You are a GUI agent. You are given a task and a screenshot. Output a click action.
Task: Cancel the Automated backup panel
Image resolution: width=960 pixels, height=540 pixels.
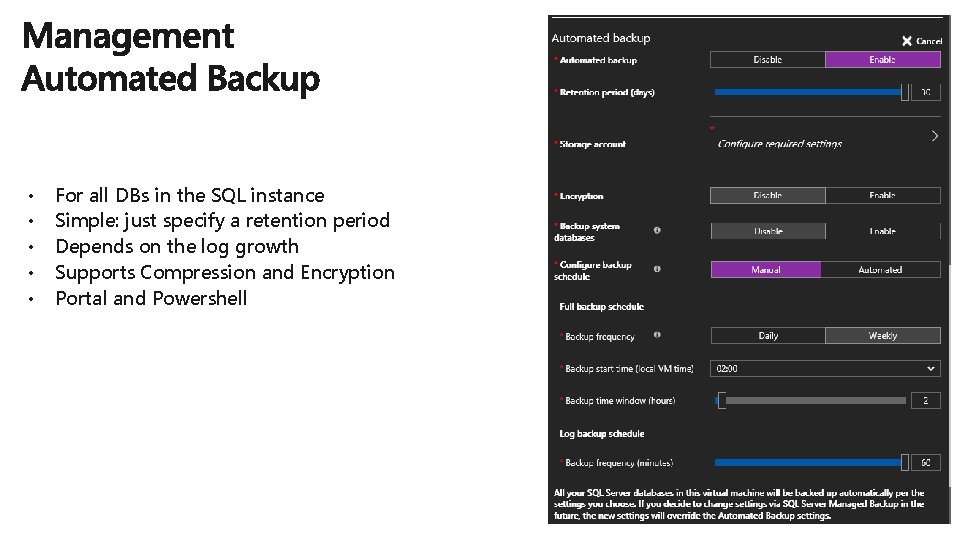pos(922,41)
